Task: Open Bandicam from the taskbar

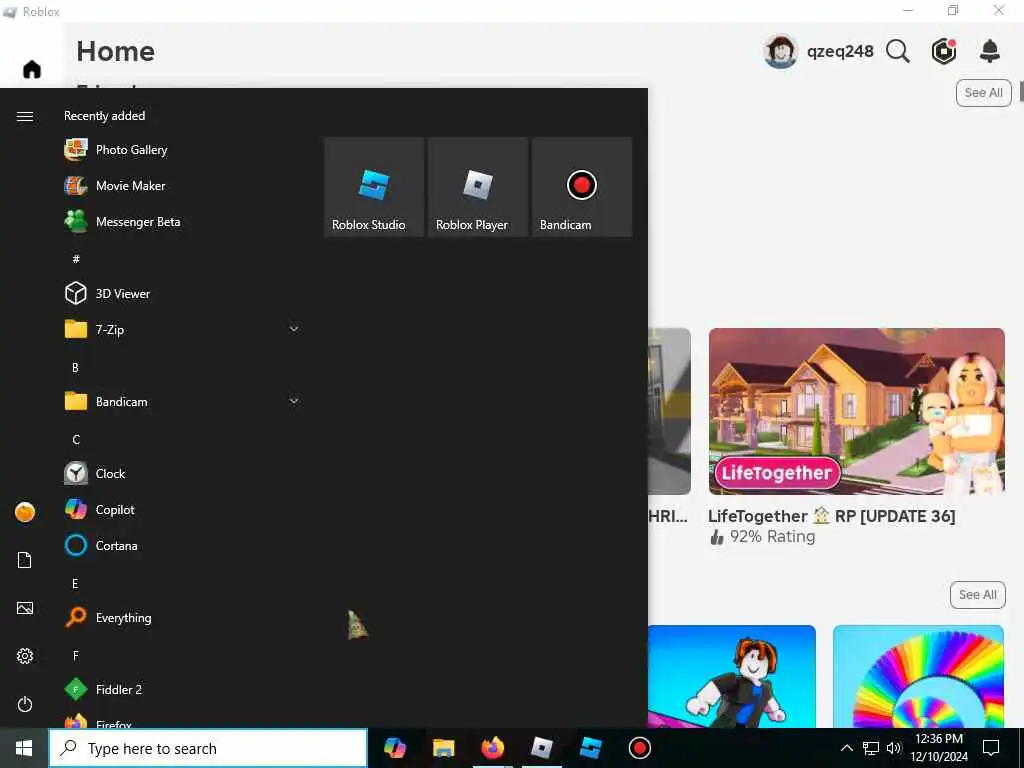Action: pyautogui.click(x=639, y=748)
